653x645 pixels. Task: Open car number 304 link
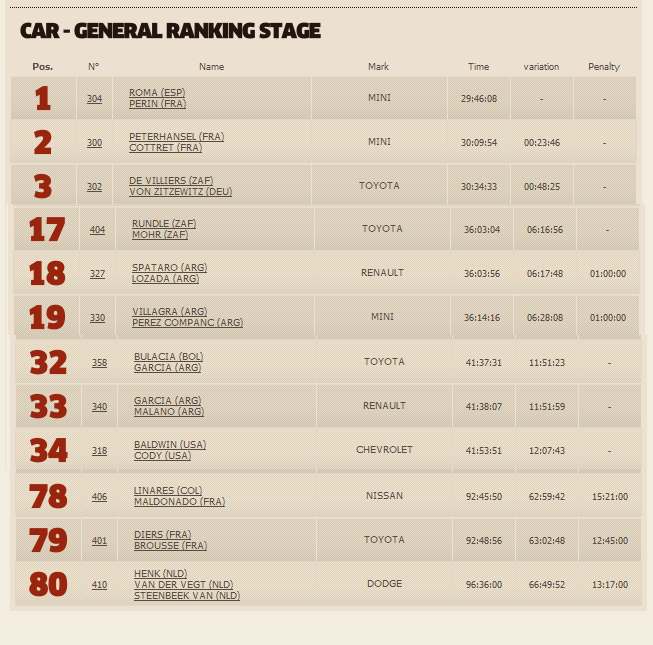94,99
